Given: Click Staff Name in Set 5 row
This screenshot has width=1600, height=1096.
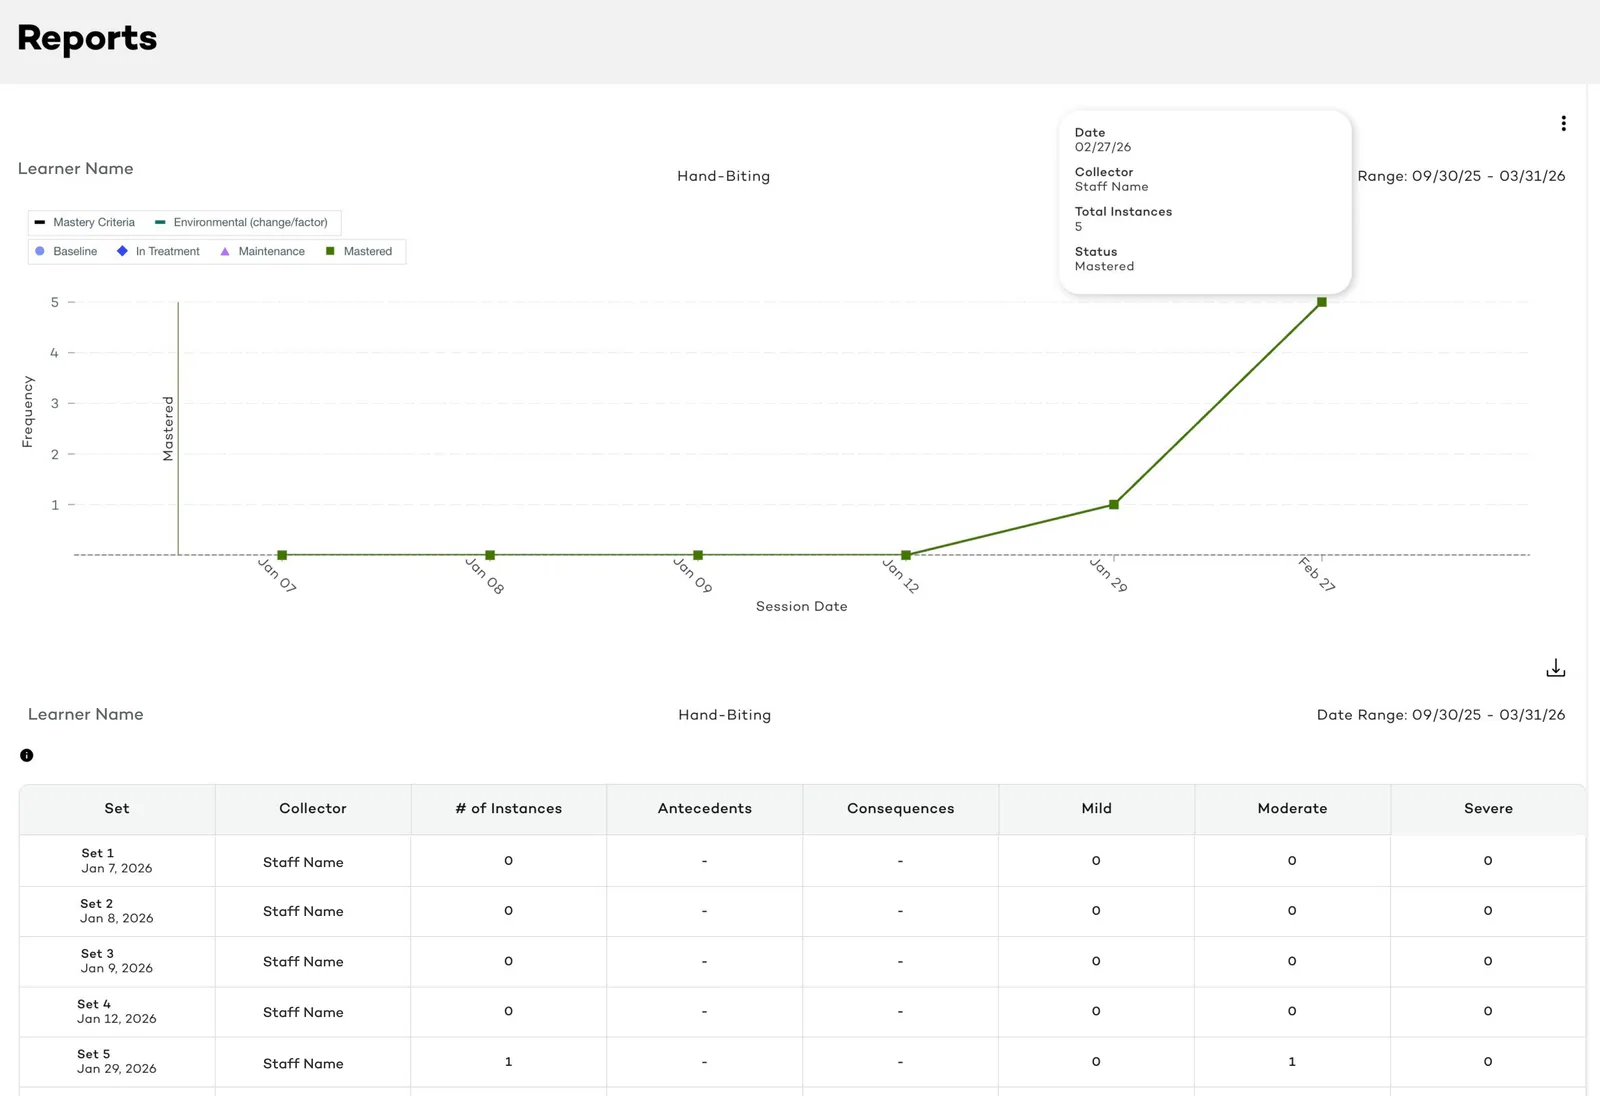Looking at the screenshot, I should pyautogui.click(x=303, y=1064).
